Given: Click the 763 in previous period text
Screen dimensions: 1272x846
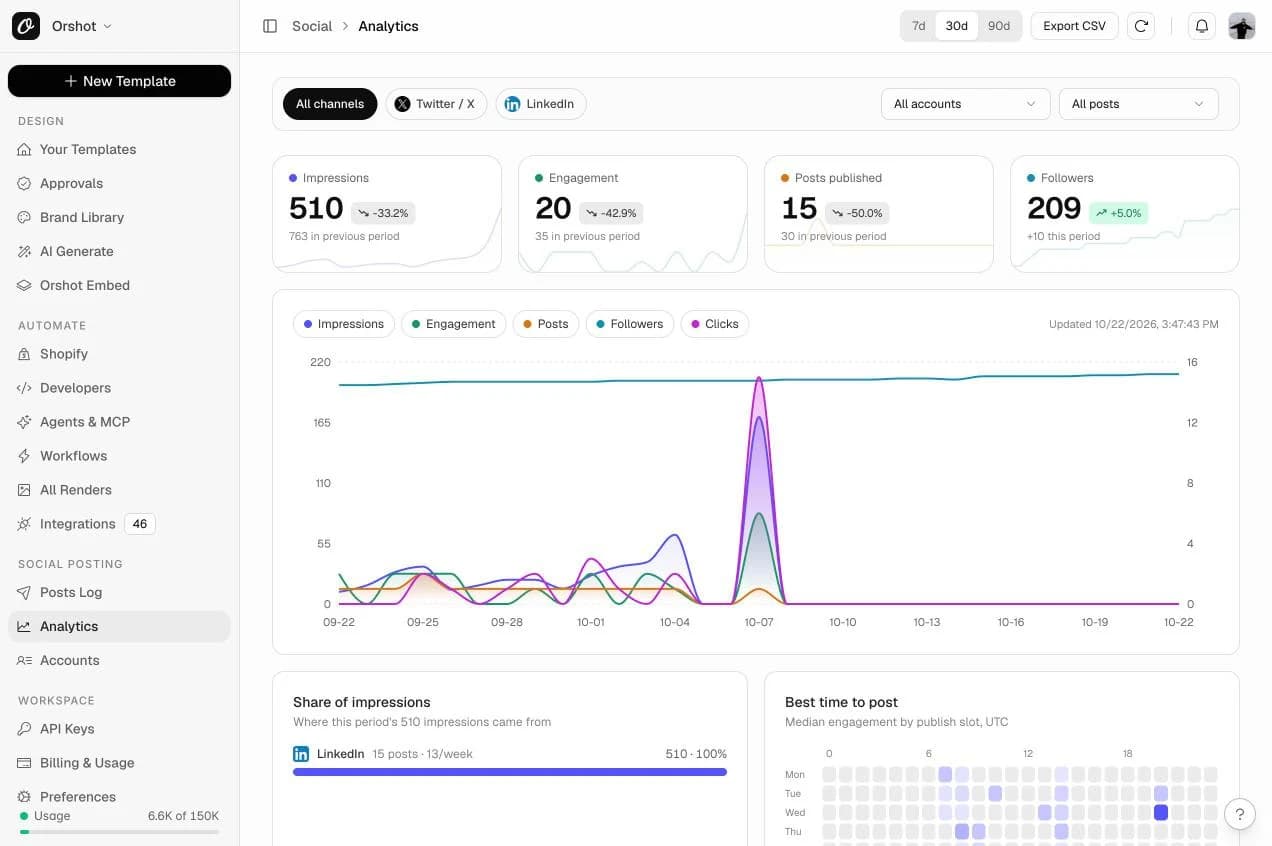Looking at the screenshot, I should (344, 236).
